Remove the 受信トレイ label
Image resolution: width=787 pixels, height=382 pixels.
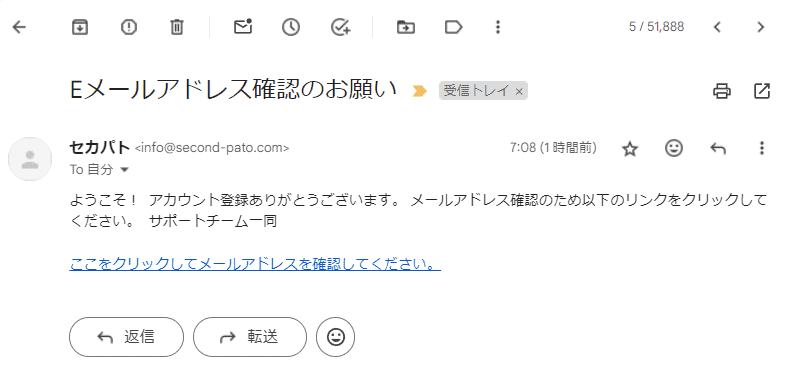[519, 91]
